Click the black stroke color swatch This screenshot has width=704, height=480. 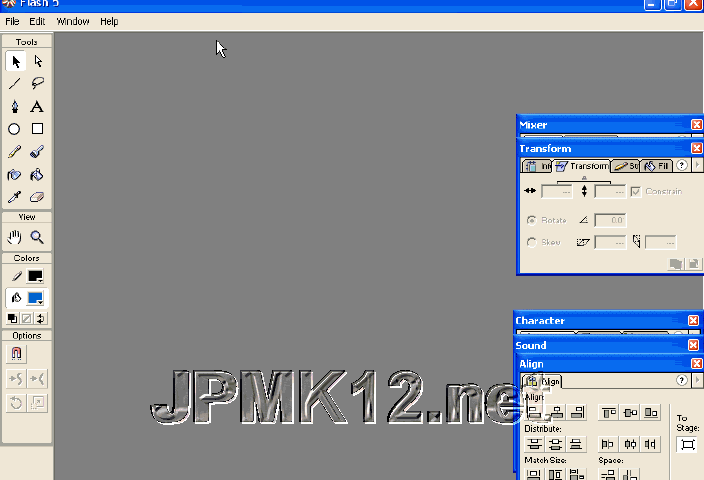click(36, 276)
